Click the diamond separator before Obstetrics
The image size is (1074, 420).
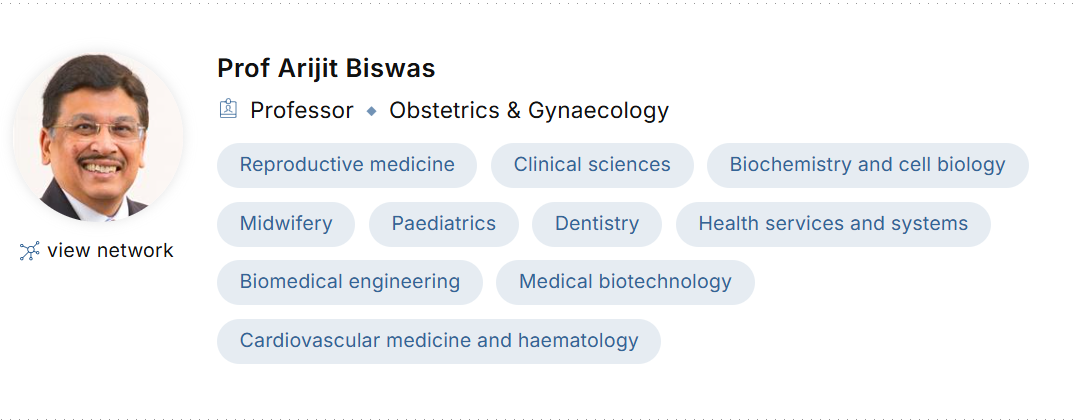pyautogui.click(x=371, y=111)
